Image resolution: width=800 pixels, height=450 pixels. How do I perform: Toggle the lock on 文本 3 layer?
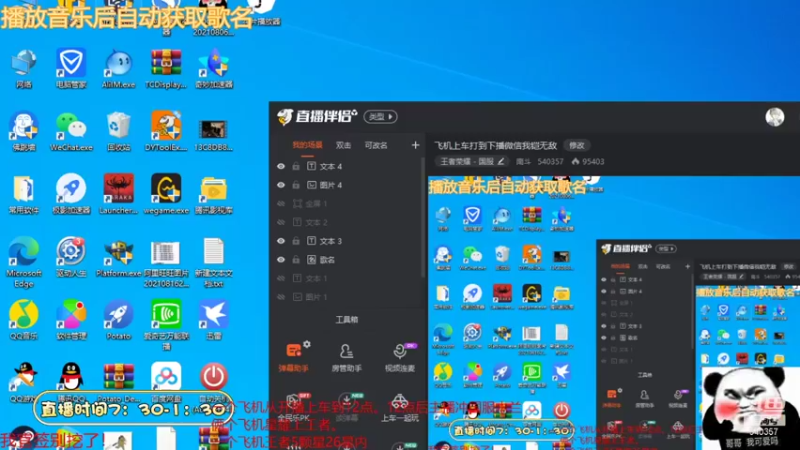point(296,241)
